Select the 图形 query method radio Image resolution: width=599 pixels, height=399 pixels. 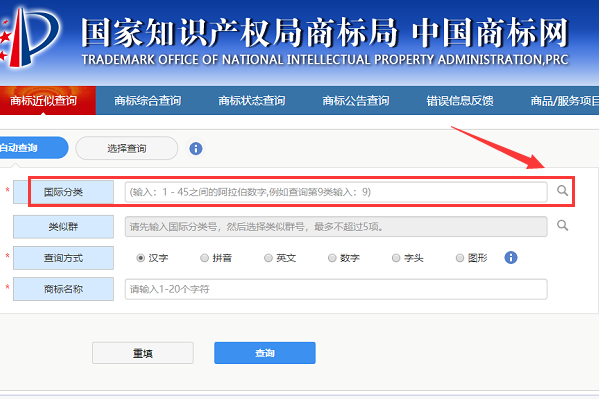coord(460,258)
